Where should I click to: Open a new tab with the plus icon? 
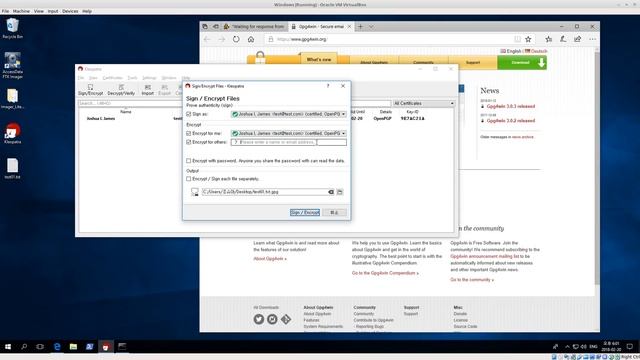click(x=360, y=27)
